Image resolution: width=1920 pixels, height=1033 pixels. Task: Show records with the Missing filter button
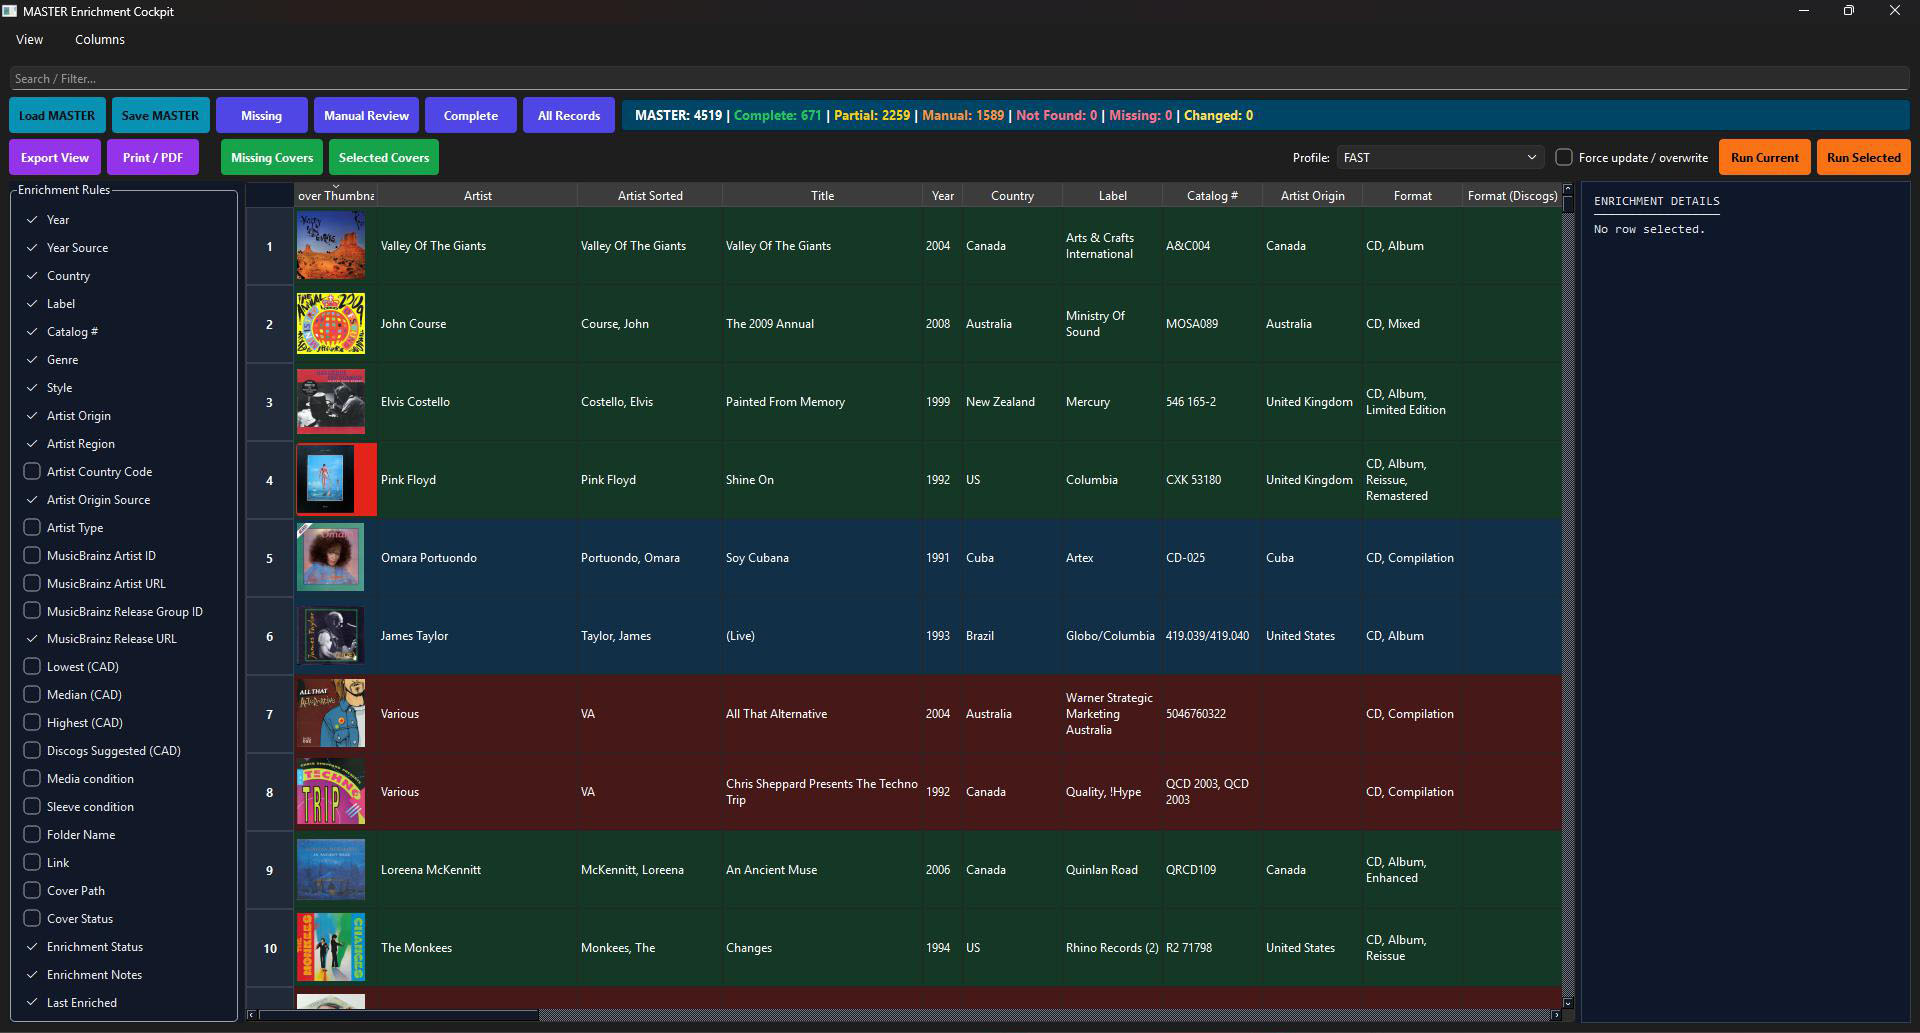[x=261, y=116]
